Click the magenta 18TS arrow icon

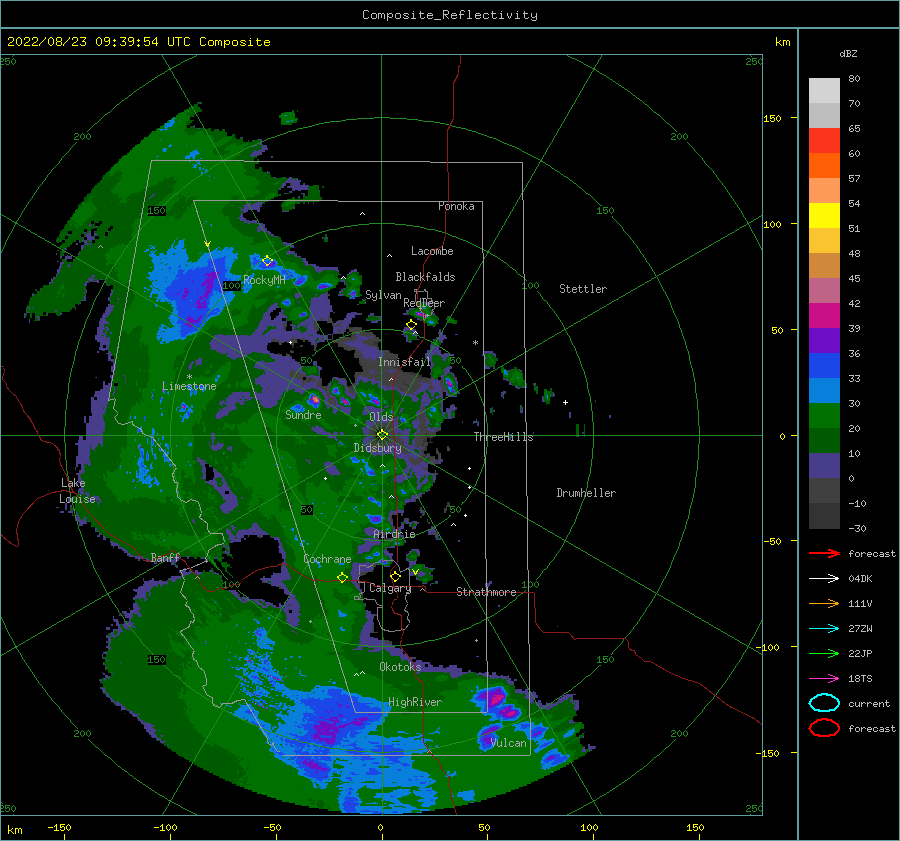(x=824, y=679)
